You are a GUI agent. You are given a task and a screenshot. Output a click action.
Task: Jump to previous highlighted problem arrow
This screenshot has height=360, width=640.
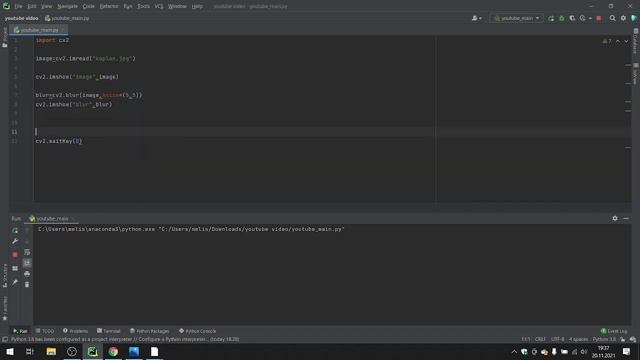pos(618,41)
